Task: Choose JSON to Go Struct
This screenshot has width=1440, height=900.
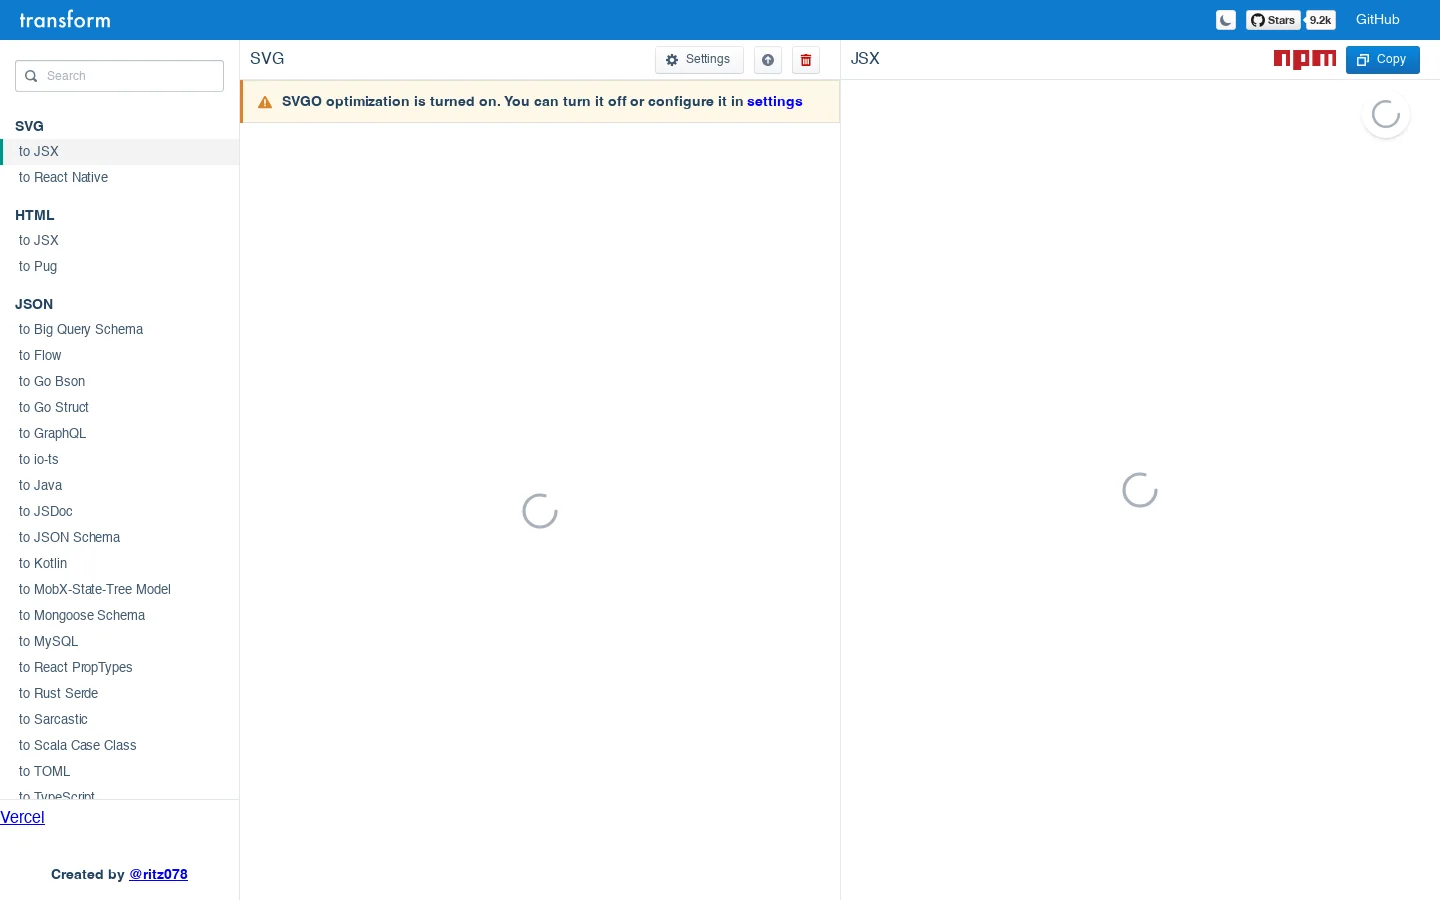Action: pos(119,408)
